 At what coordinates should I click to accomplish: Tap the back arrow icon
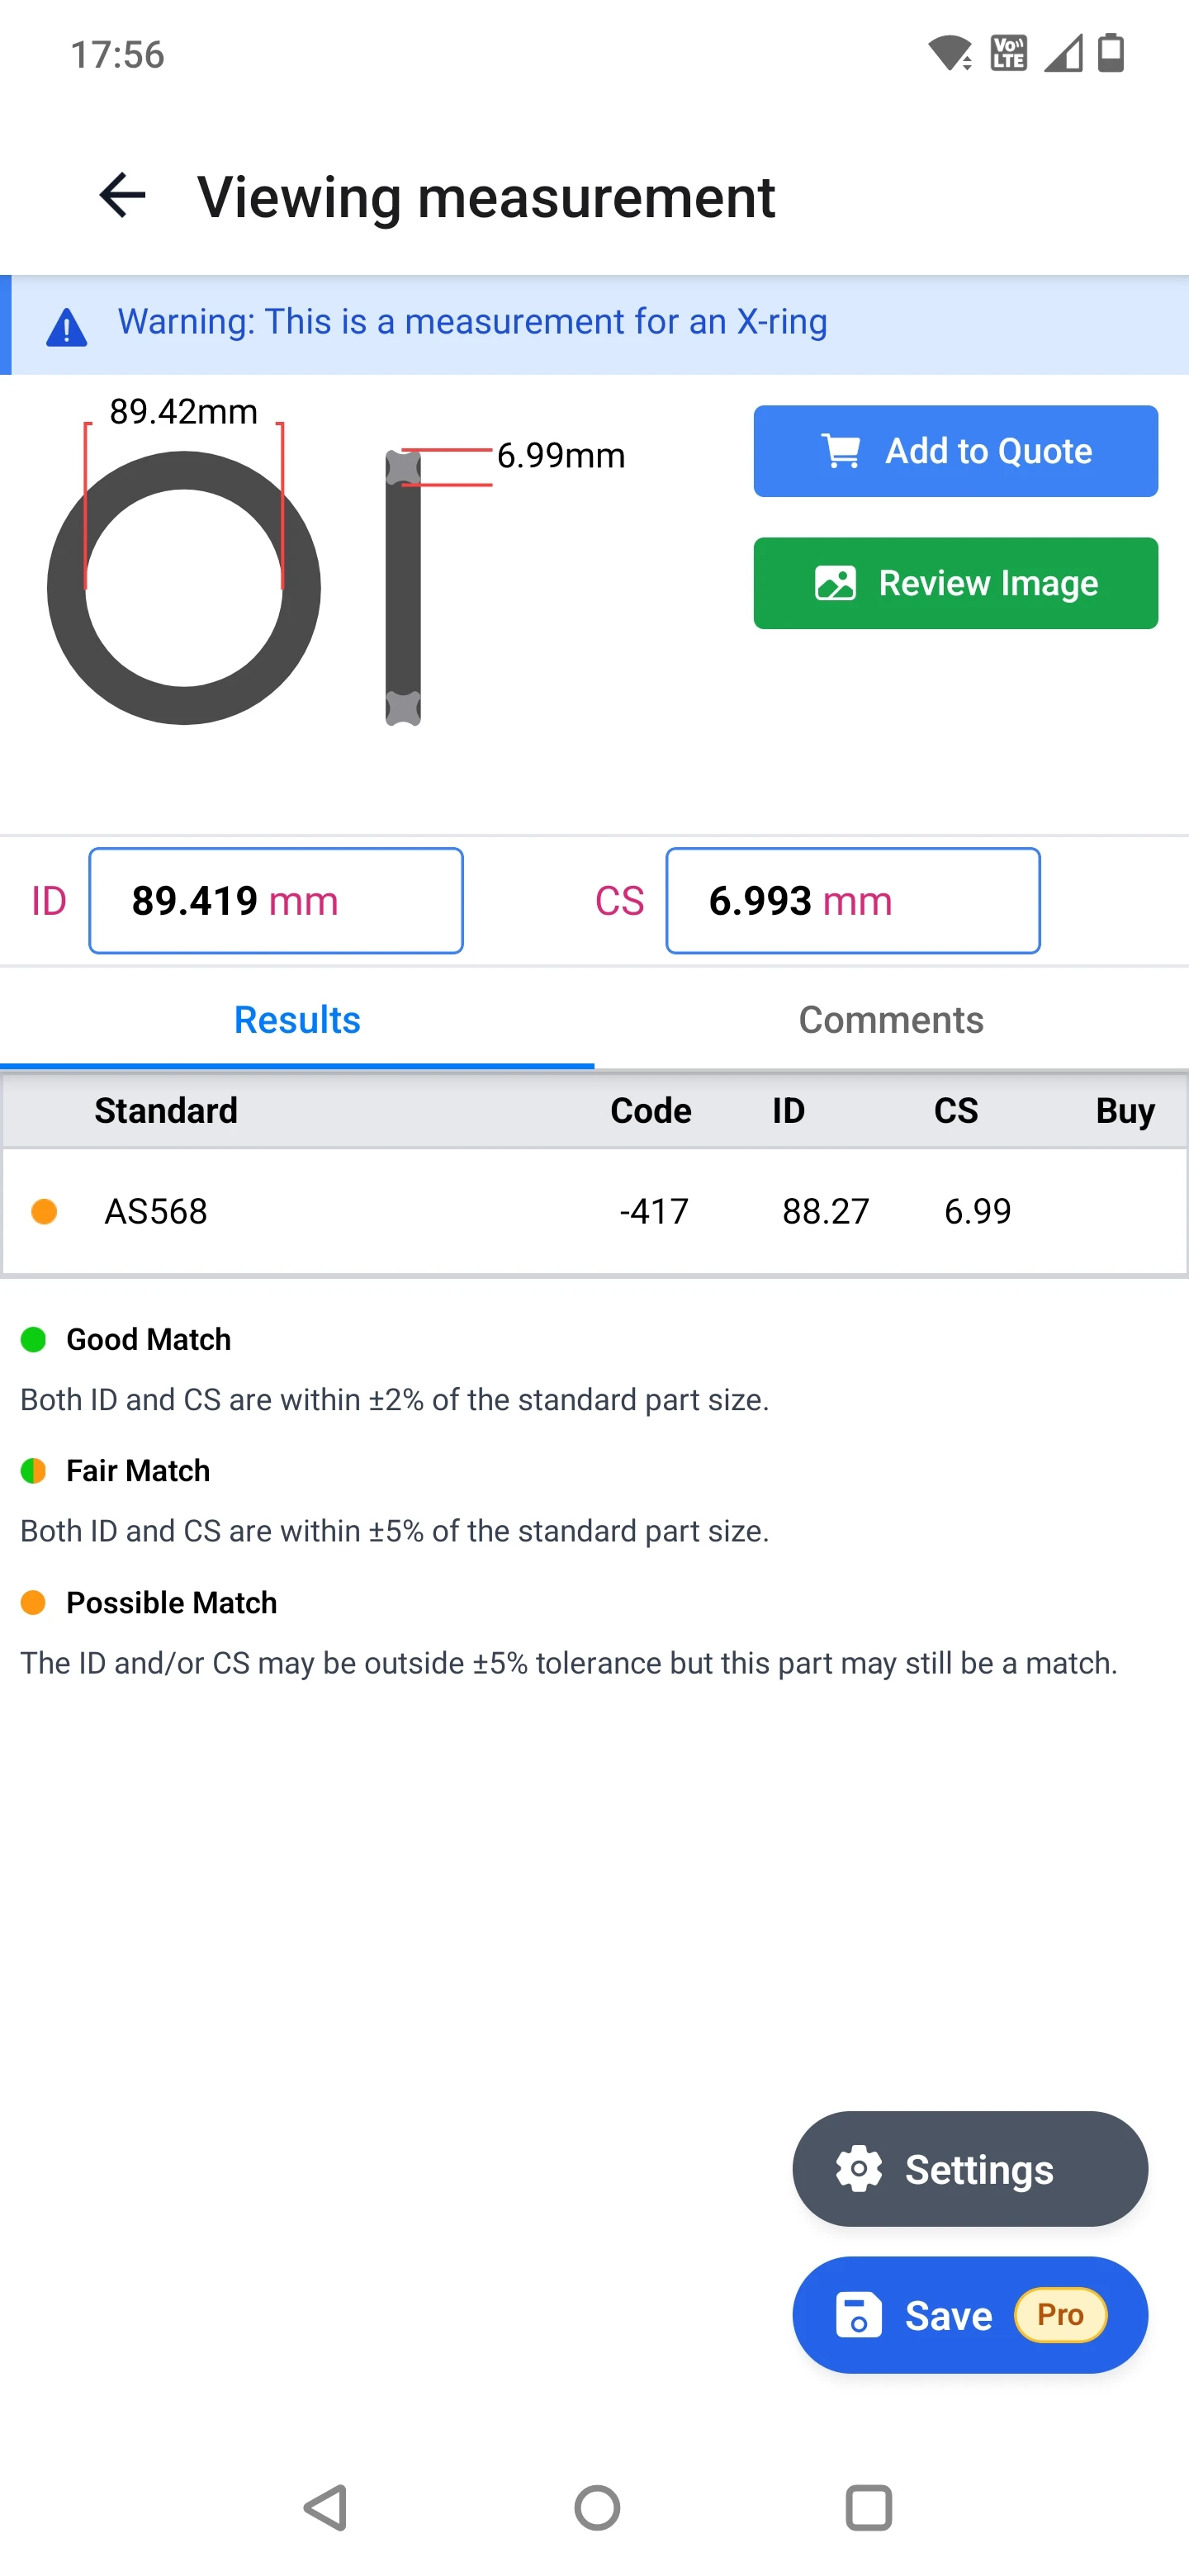[x=122, y=195]
